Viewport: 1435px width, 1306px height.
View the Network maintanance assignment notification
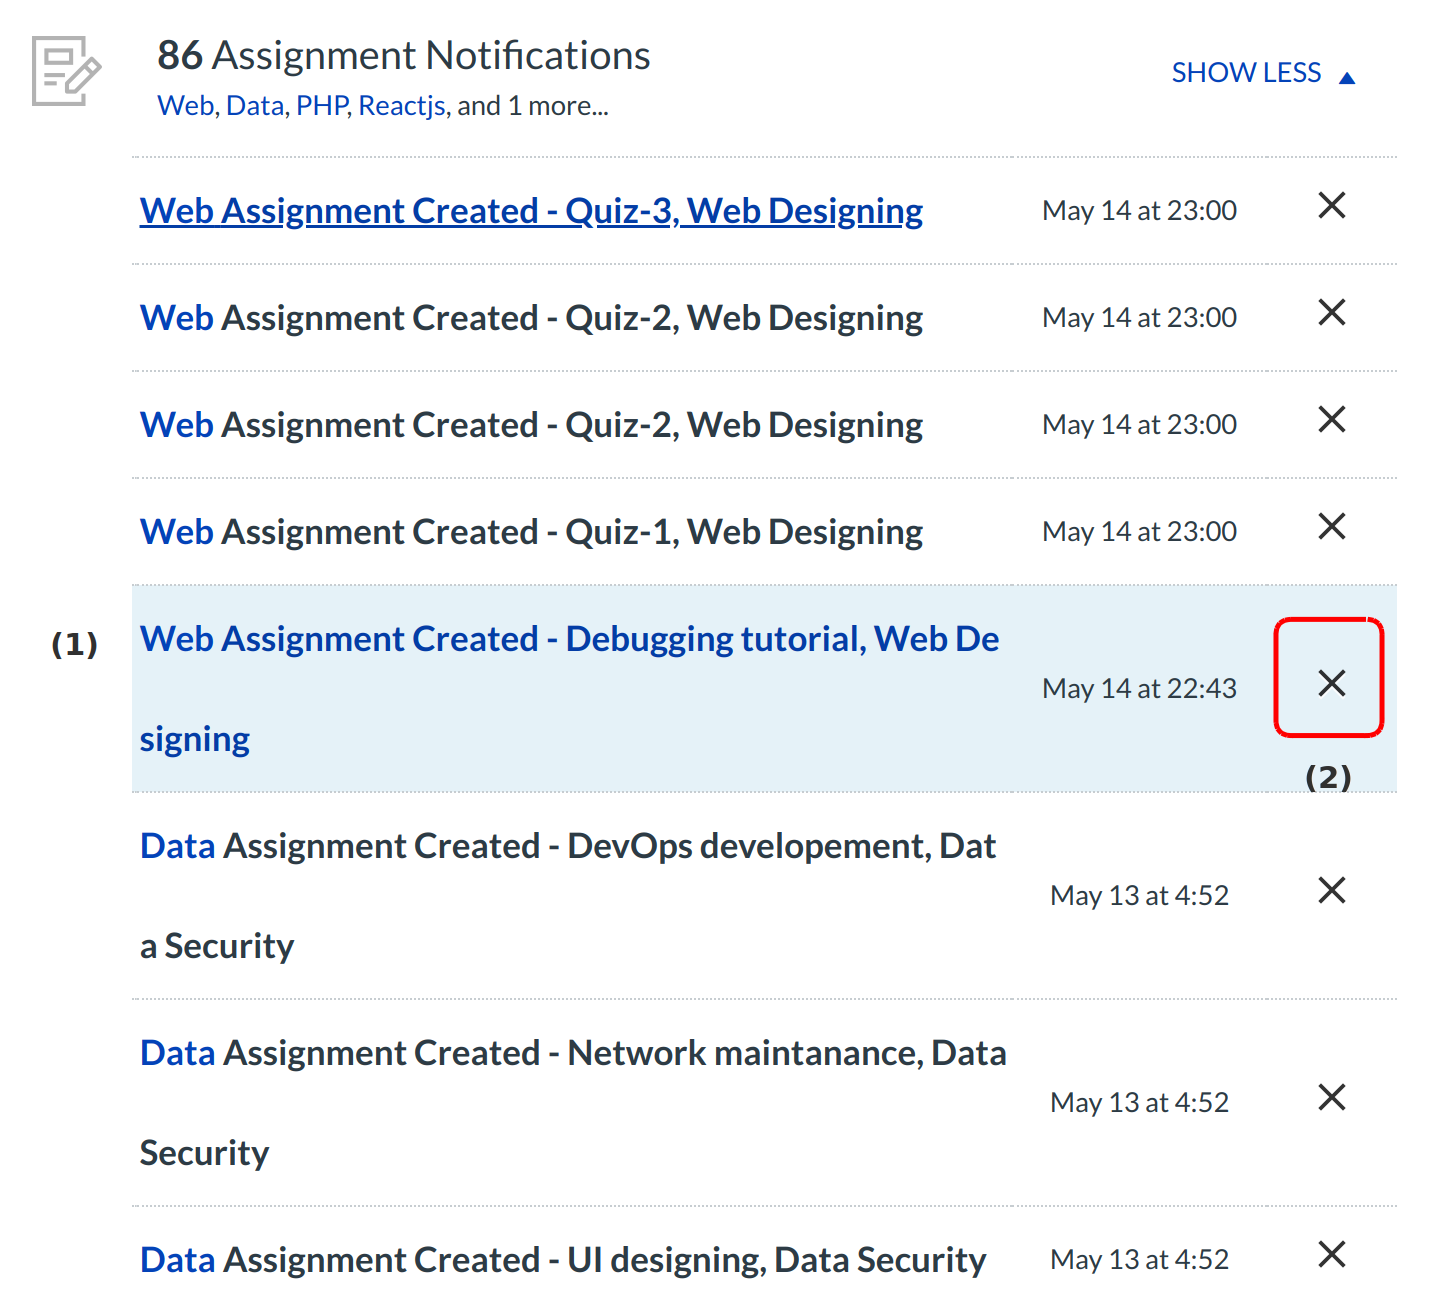coord(572,1054)
